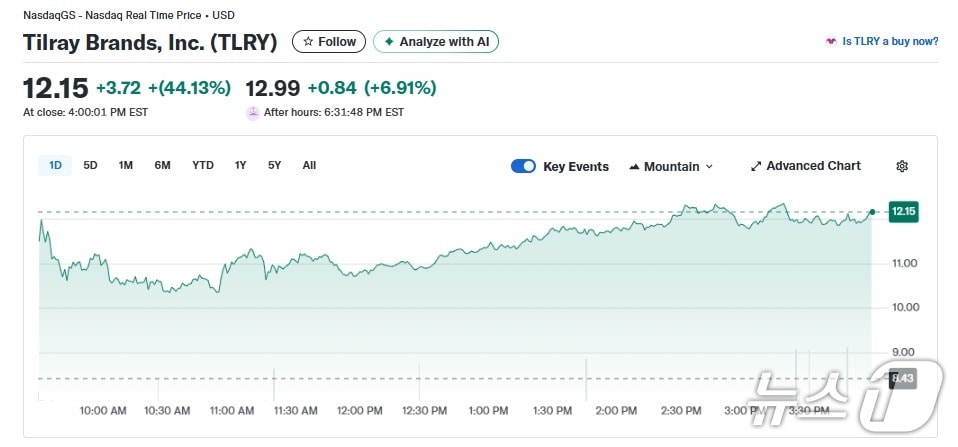This screenshot has height=447, width=958.
Task: Click the previous close price marker
Action: point(903,378)
